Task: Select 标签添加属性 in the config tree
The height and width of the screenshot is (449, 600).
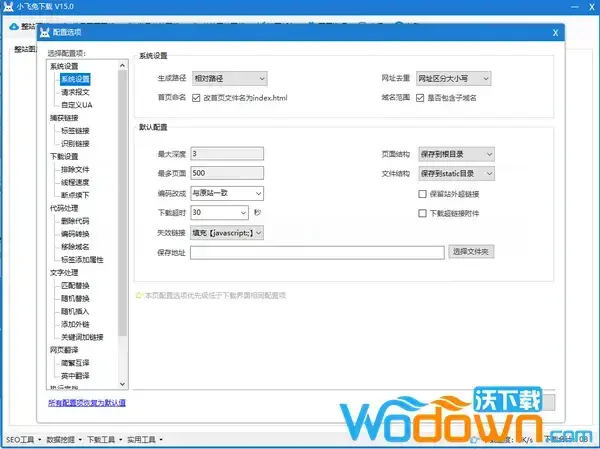Action: [x=82, y=260]
